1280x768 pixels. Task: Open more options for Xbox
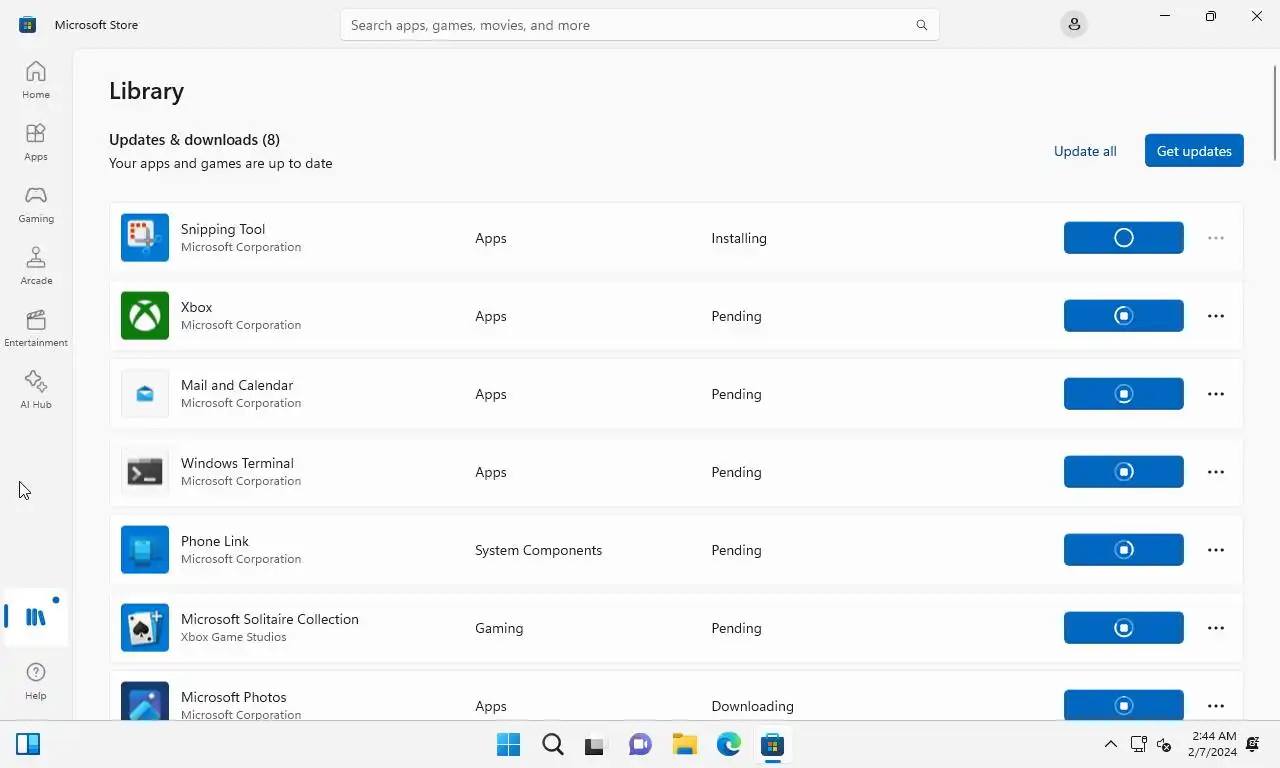1216,316
